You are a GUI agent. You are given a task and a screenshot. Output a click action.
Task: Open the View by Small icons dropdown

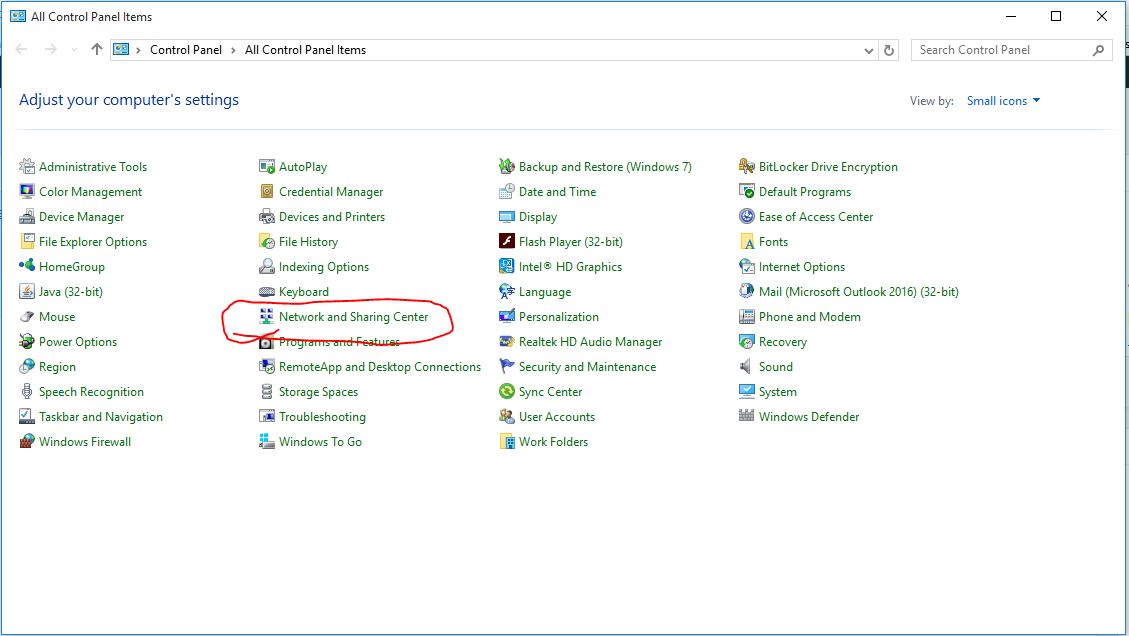pos(1003,101)
